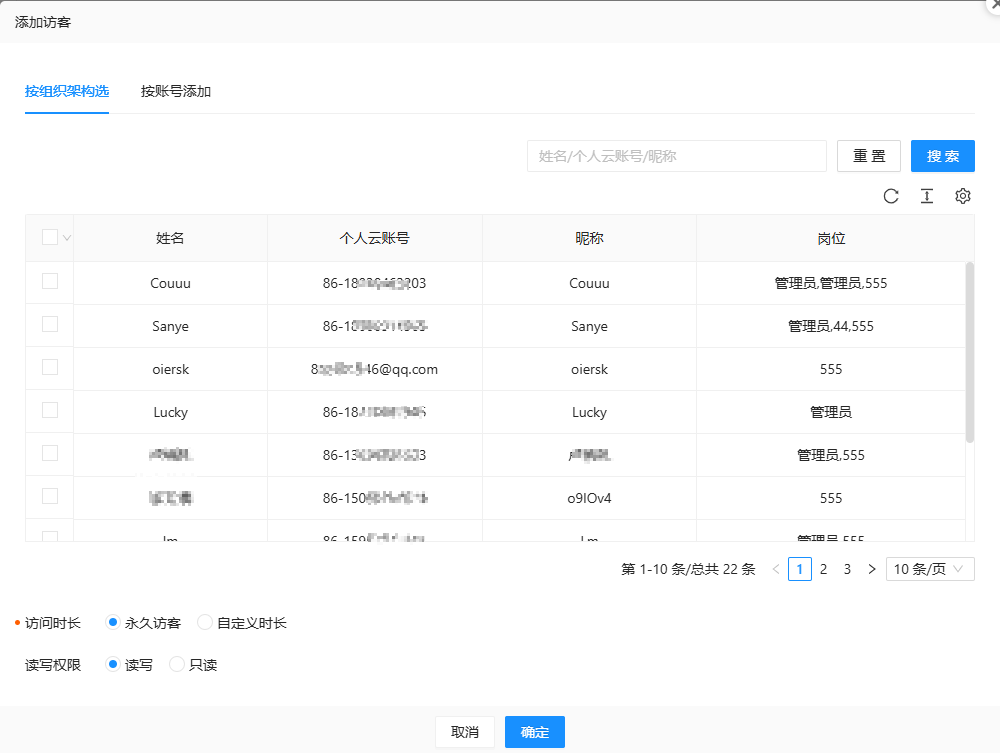The height and width of the screenshot is (753, 1000).
Task: Click the previous page arrow
Action: tap(776, 569)
